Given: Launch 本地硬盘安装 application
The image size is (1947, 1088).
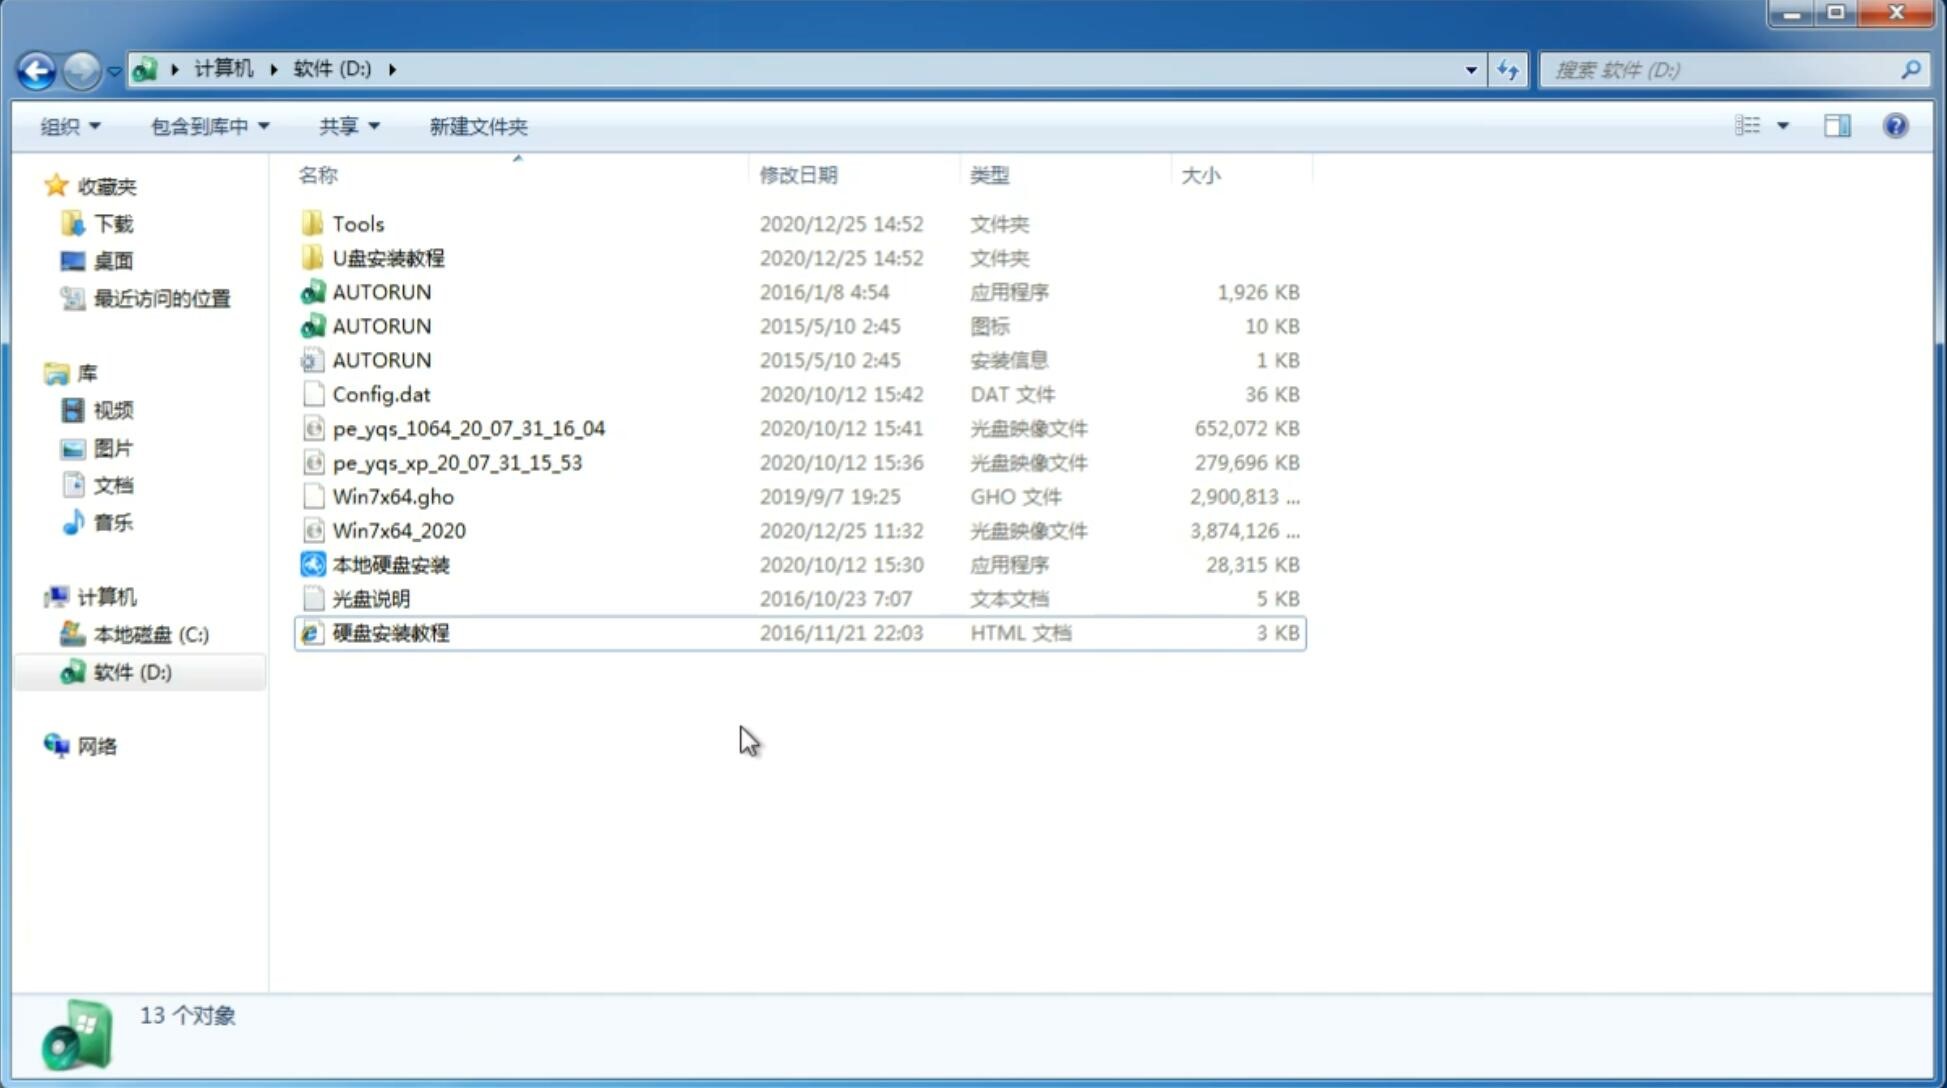Looking at the screenshot, I should point(390,564).
